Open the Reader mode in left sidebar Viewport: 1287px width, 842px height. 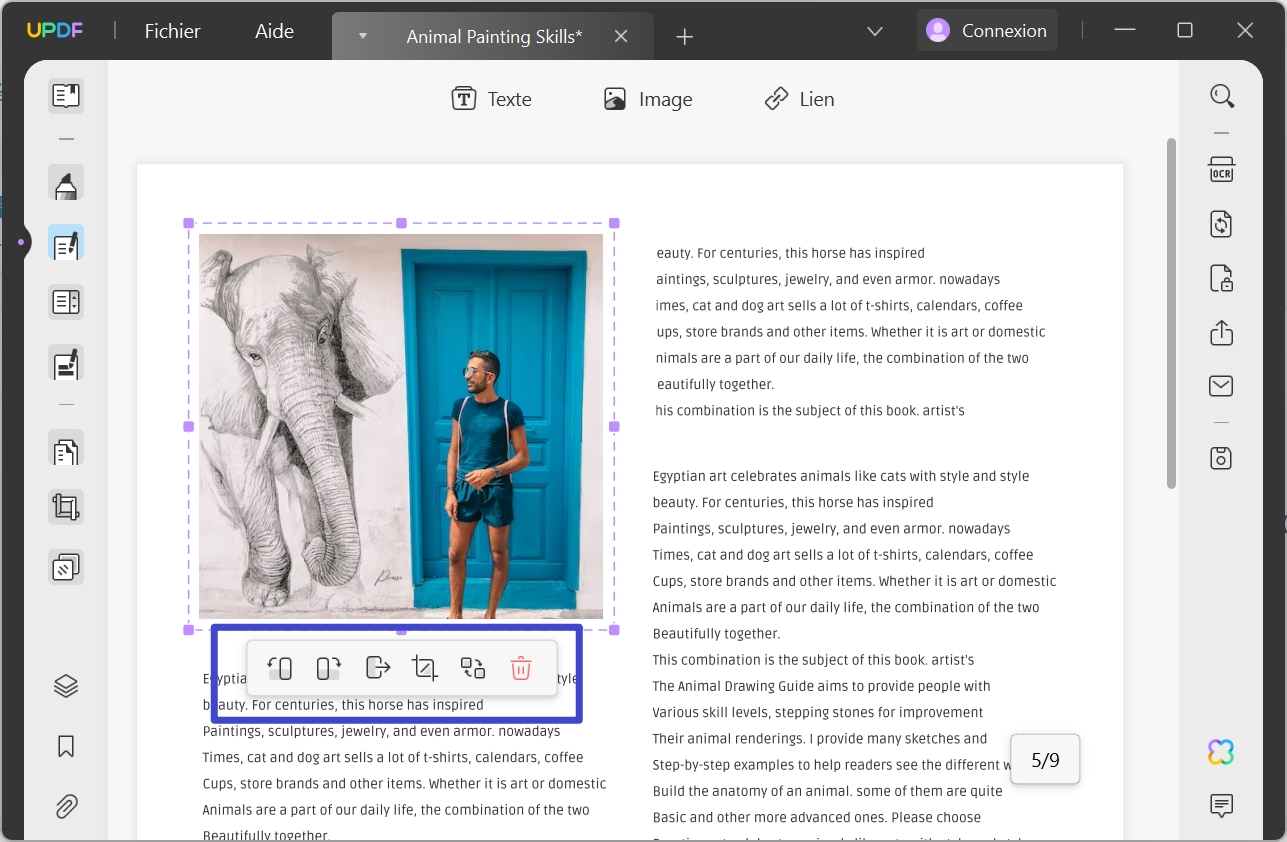66,96
